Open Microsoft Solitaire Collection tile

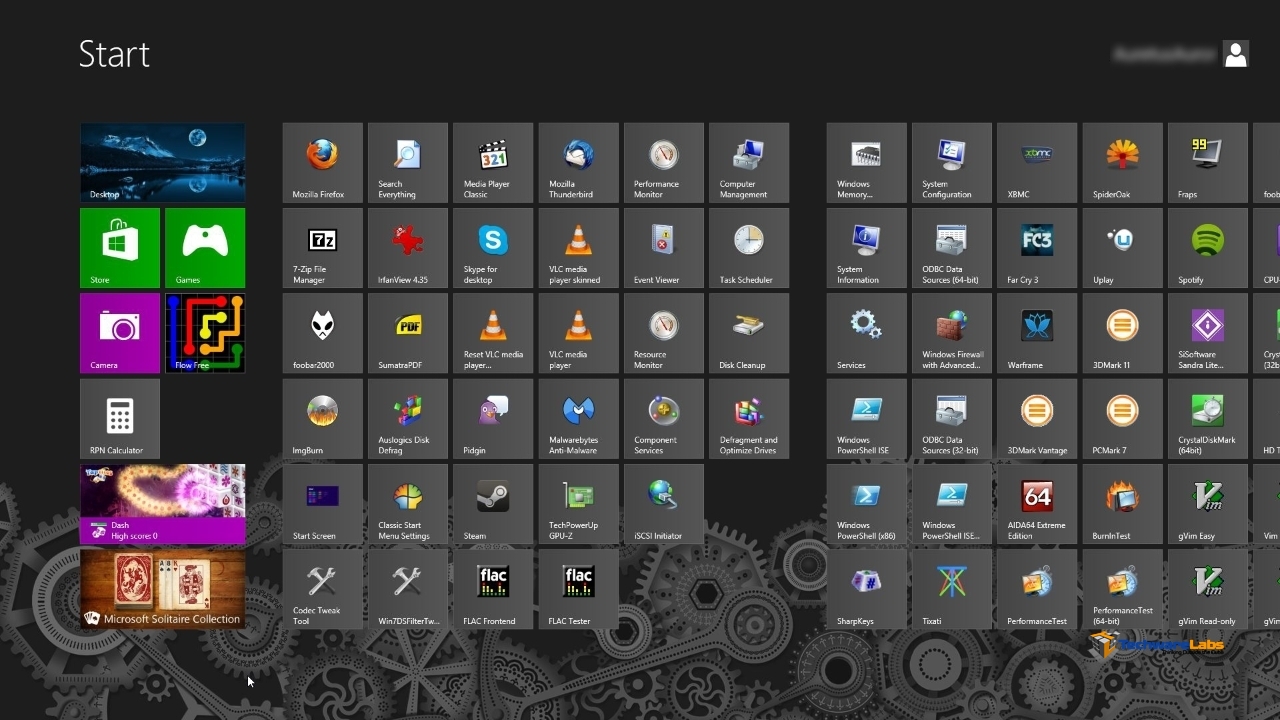point(163,589)
